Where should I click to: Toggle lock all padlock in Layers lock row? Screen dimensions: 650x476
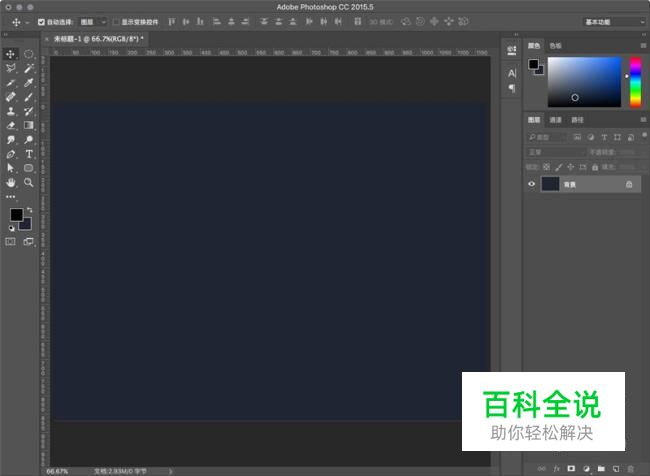coord(595,167)
